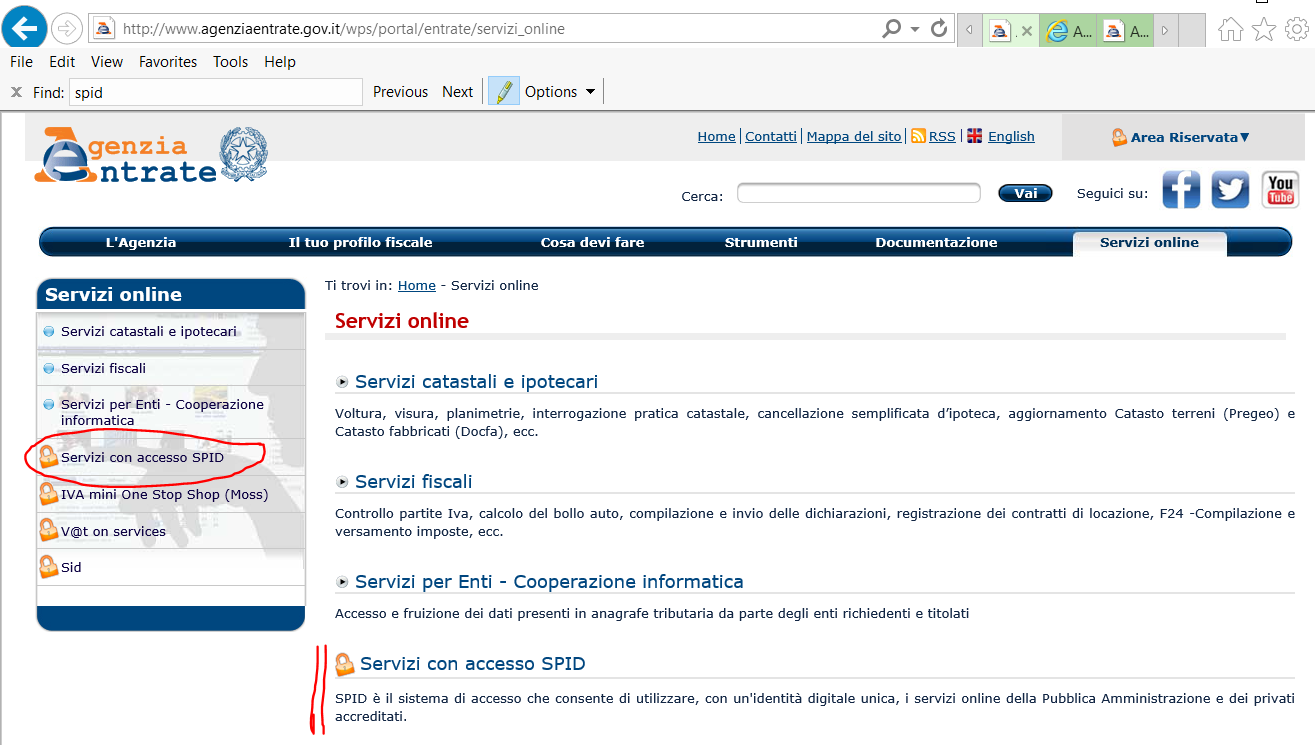
Task: Open Servizi con accesso SPID sidebar link
Action: click(x=142, y=458)
